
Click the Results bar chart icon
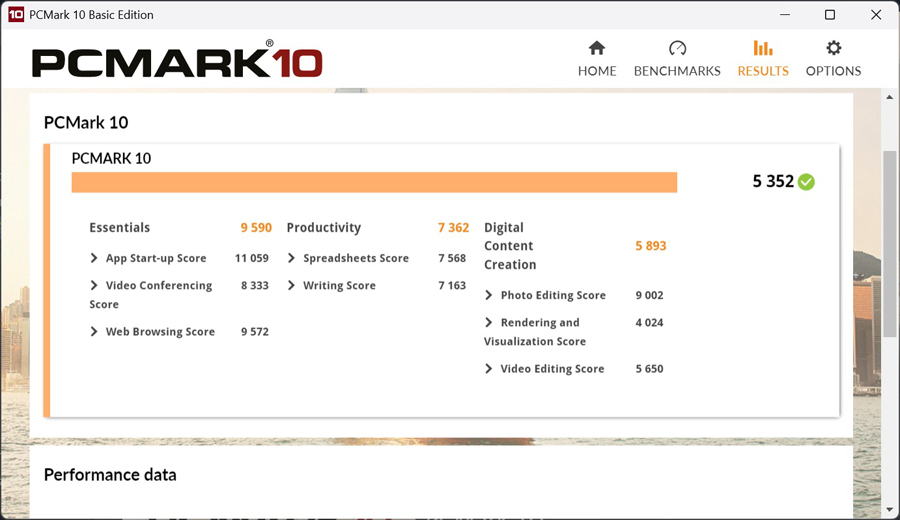[x=763, y=48]
